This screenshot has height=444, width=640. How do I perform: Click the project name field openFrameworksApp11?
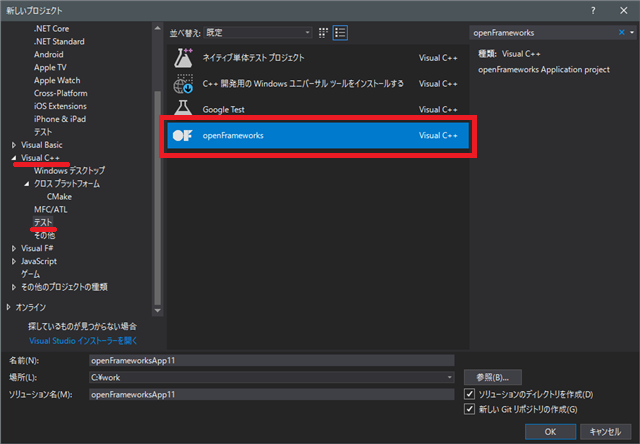coord(271,360)
